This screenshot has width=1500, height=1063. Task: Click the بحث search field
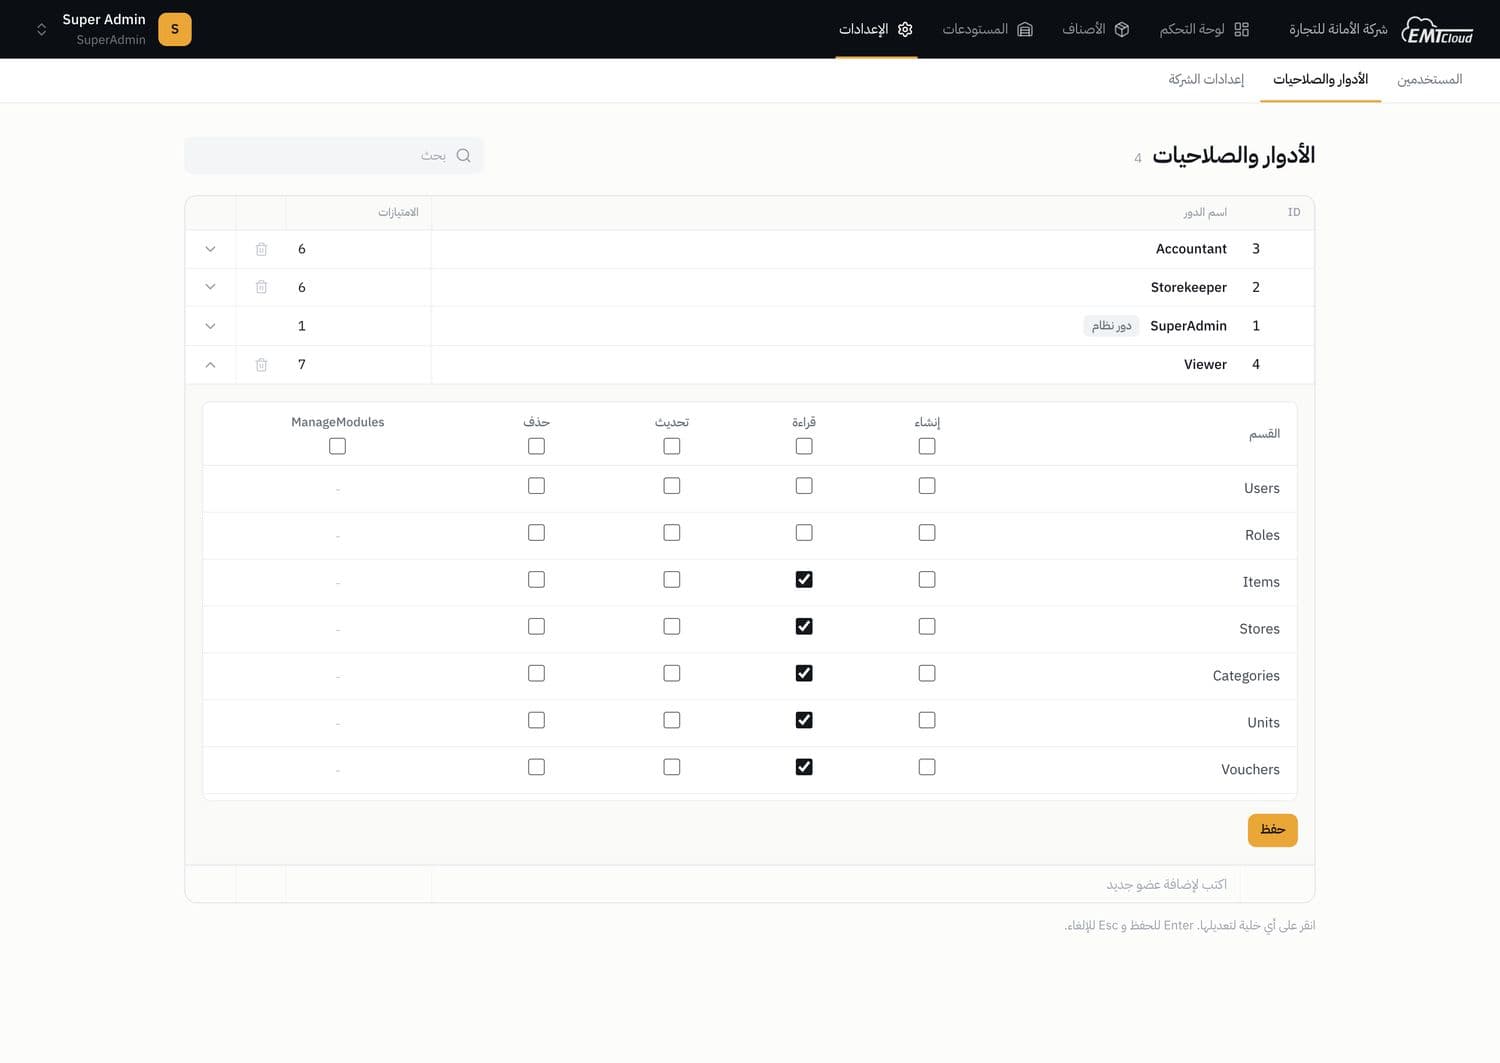[334, 155]
